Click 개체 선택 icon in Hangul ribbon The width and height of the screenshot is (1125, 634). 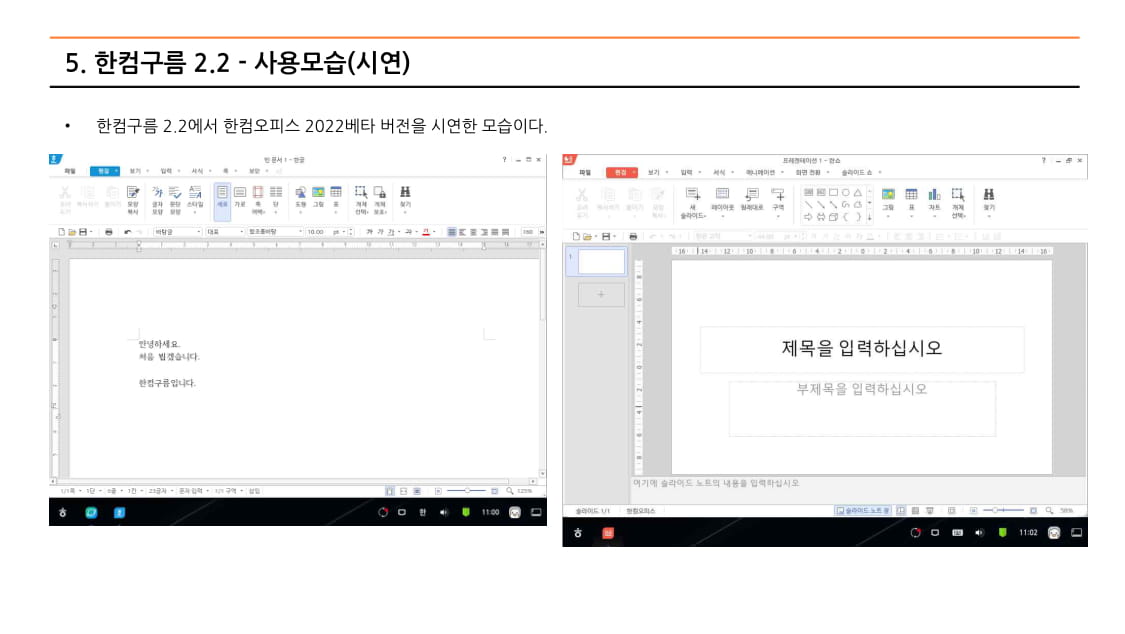coord(361,199)
